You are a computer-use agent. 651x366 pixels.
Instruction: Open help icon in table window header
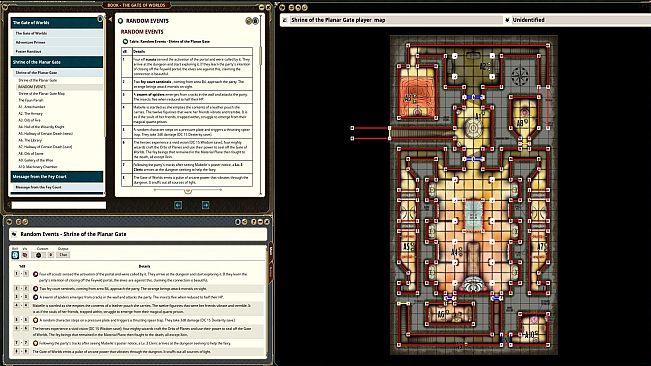[254, 222]
